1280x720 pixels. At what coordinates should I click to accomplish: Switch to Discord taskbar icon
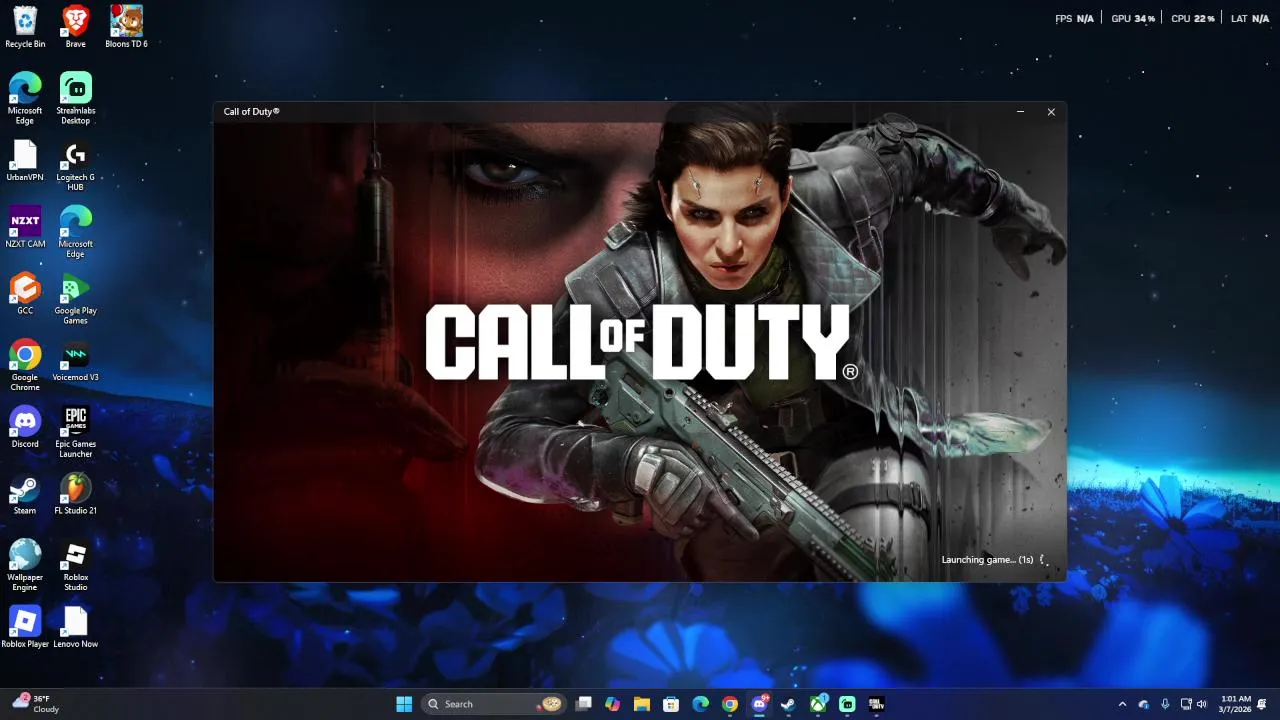click(759, 704)
